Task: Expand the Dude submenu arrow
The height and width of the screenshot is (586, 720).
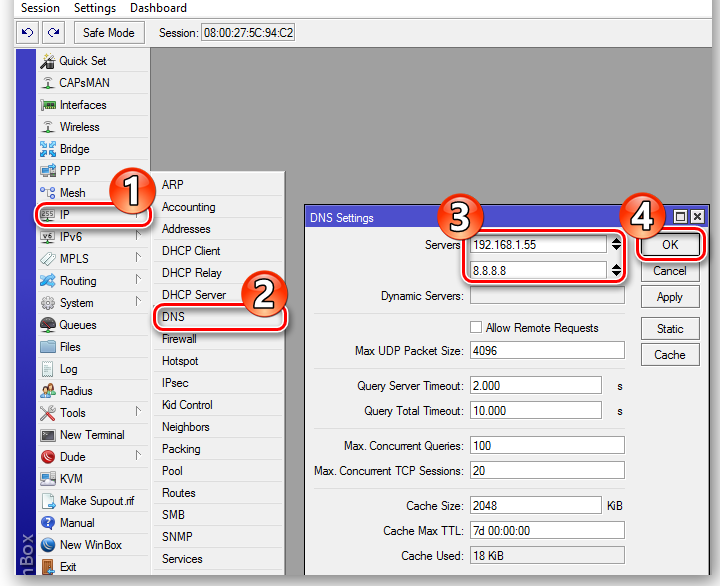Action: 138,456
